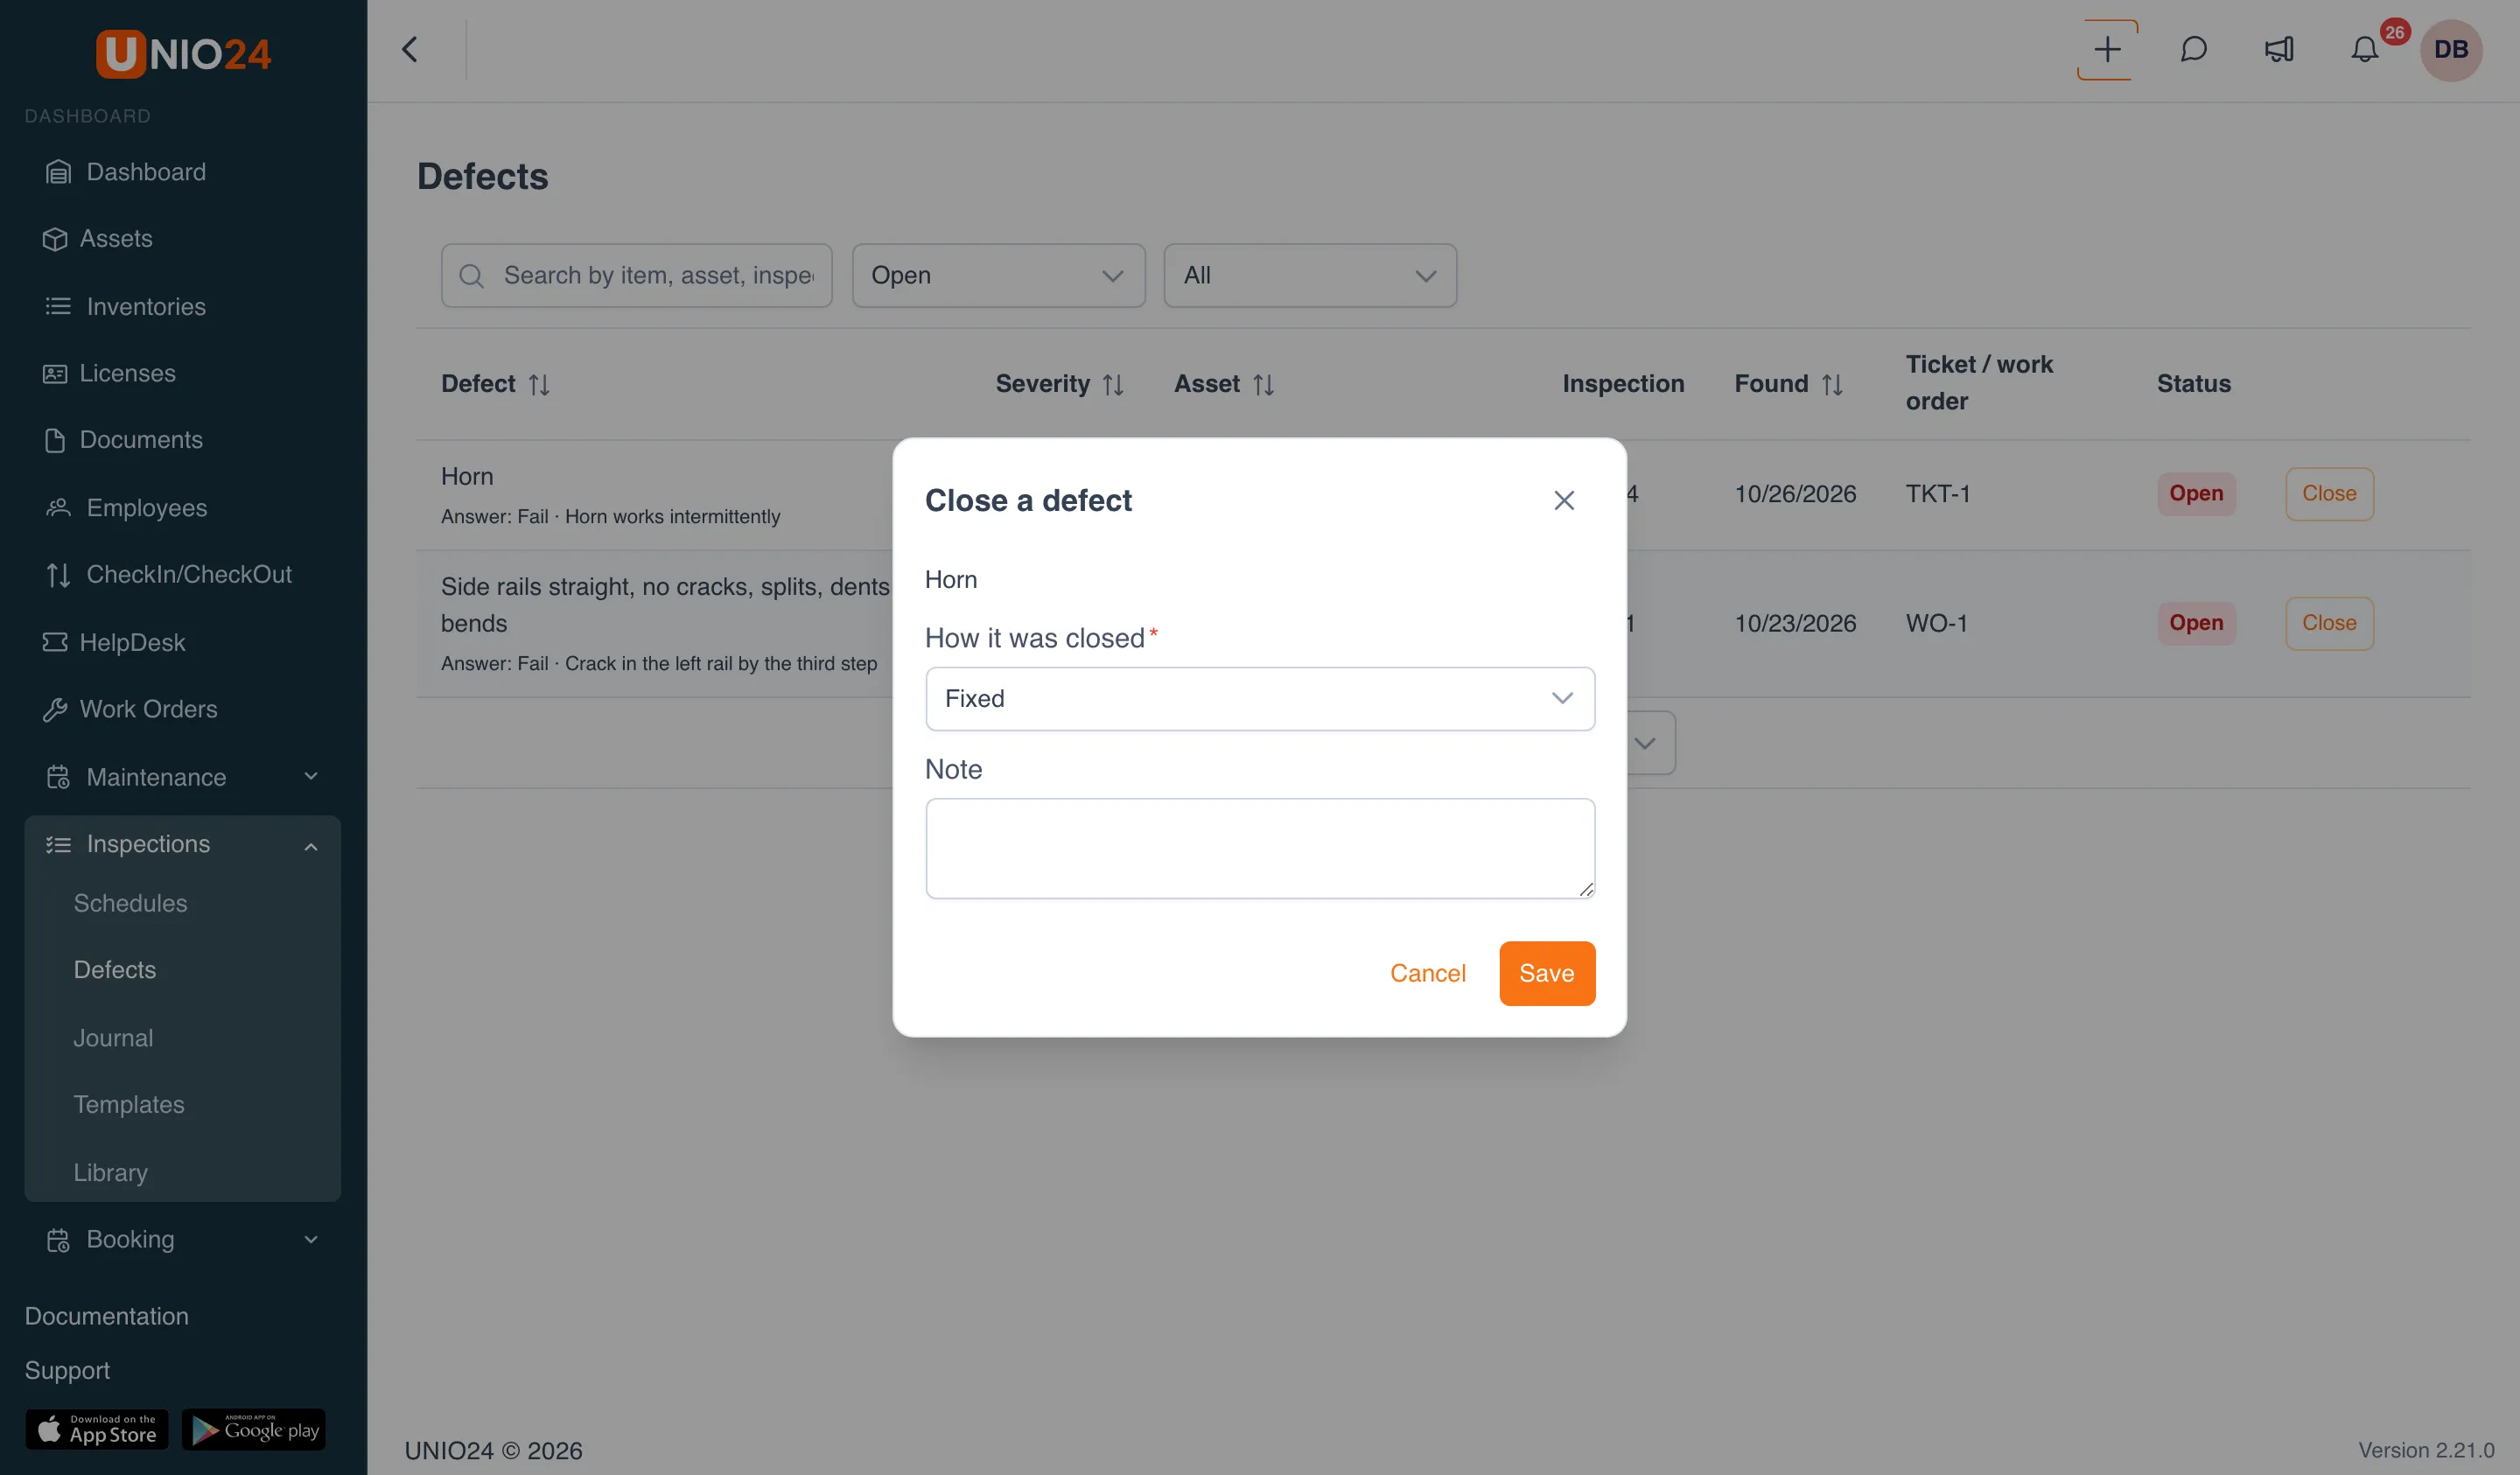
Task: Collapse sidebar with the back chevron
Action: 409,50
